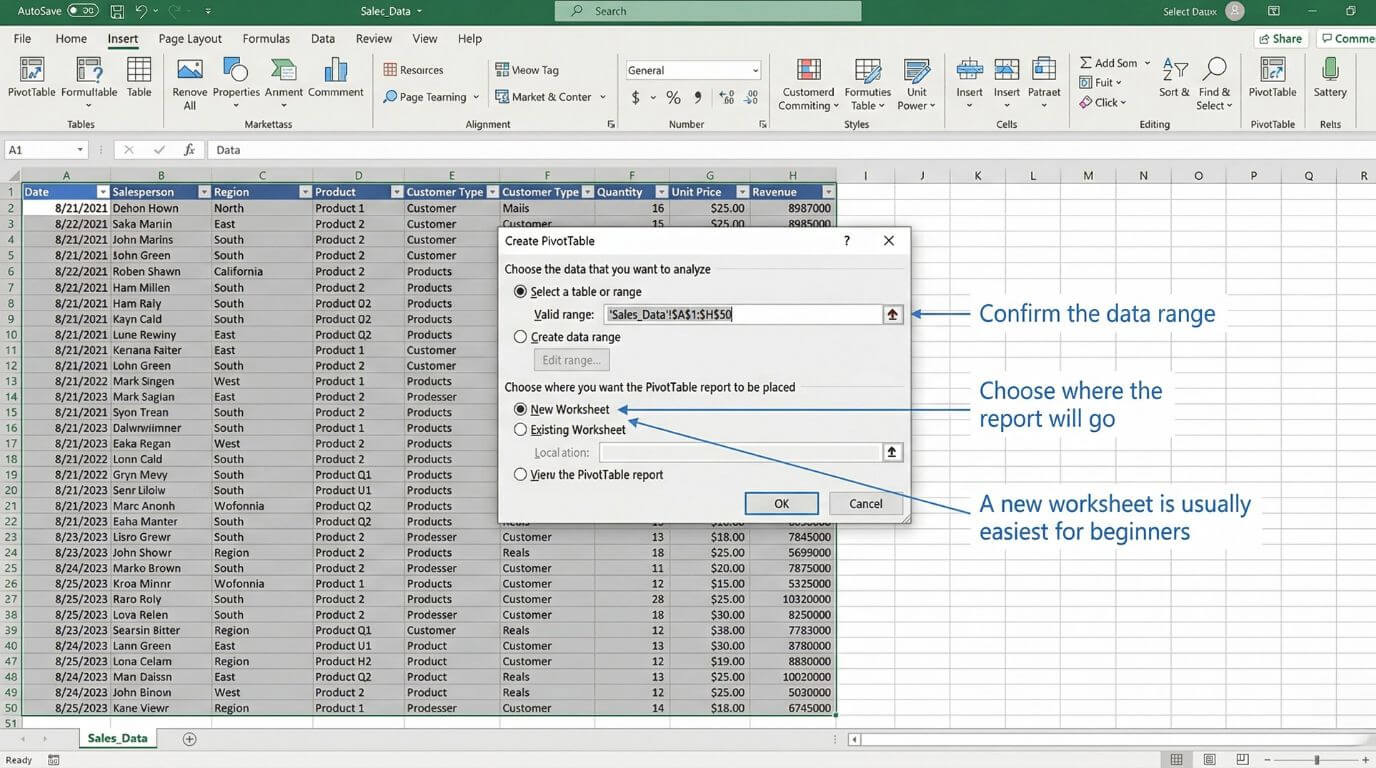Choose the Existing Worksheet option

click(520, 429)
